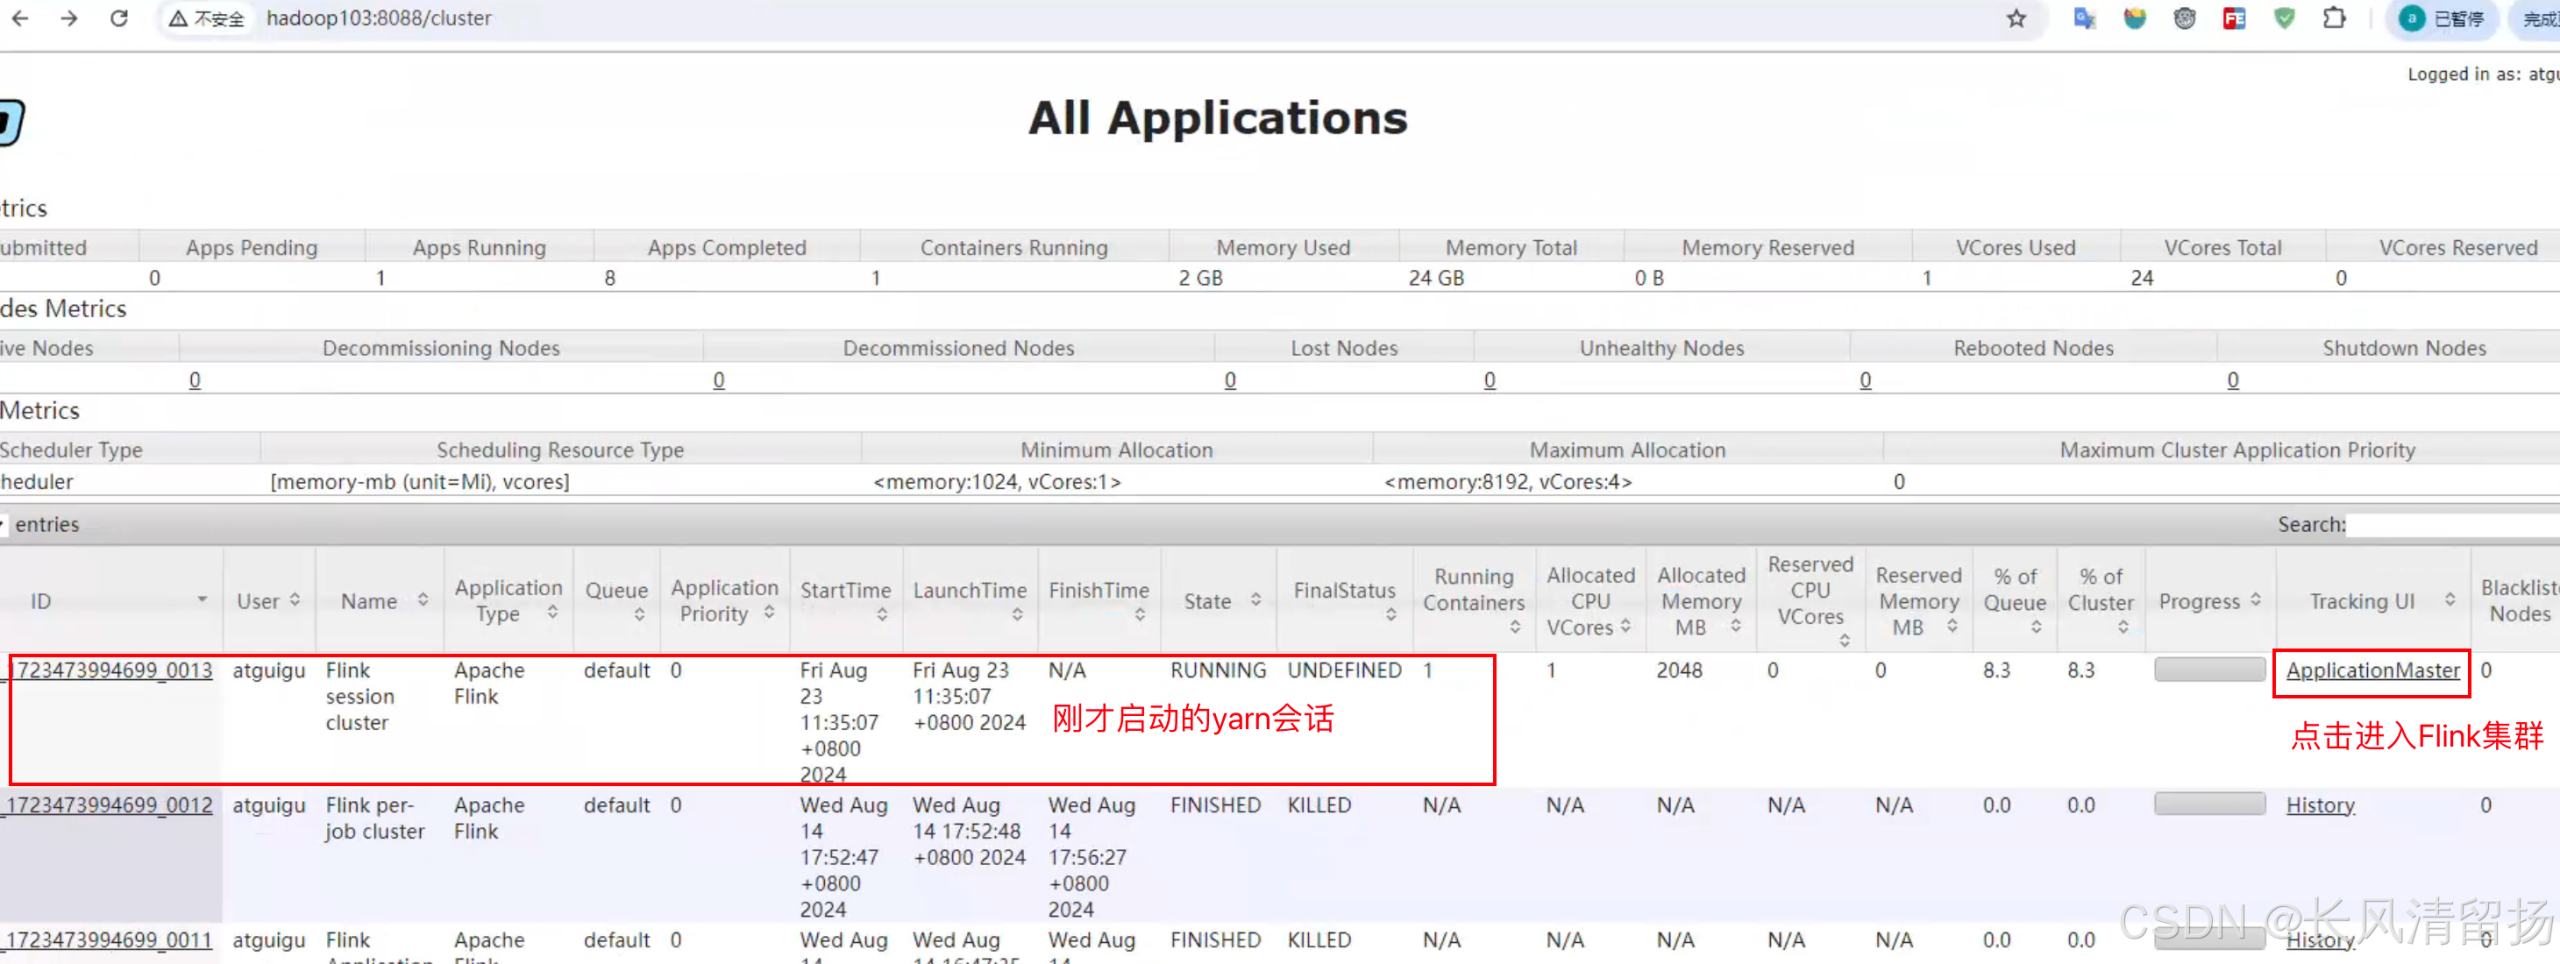Bookmark this page using the star icon
The height and width of the screenshot is (964, 2560).
(x=2018, y=18)
